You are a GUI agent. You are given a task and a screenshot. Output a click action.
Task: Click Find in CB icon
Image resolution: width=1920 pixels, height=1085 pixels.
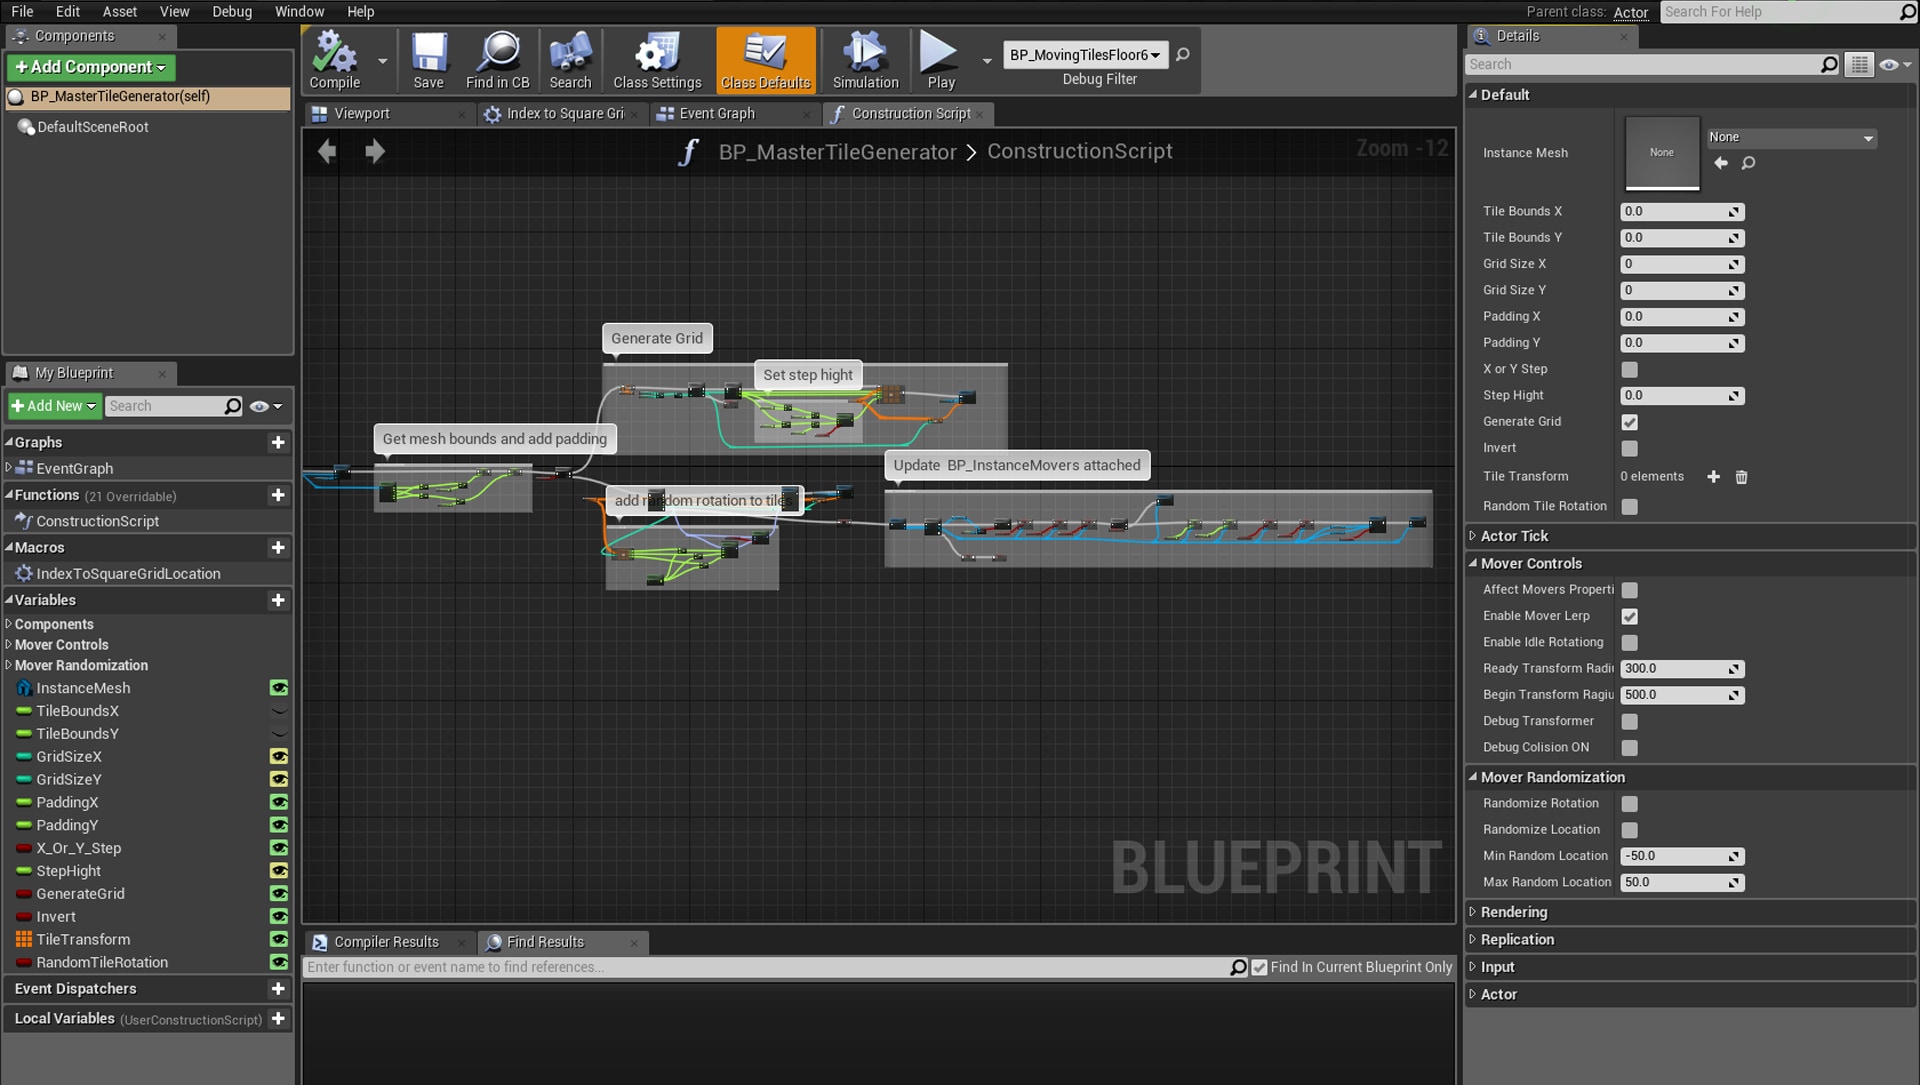pyautogui.click(x=497, y=60)
